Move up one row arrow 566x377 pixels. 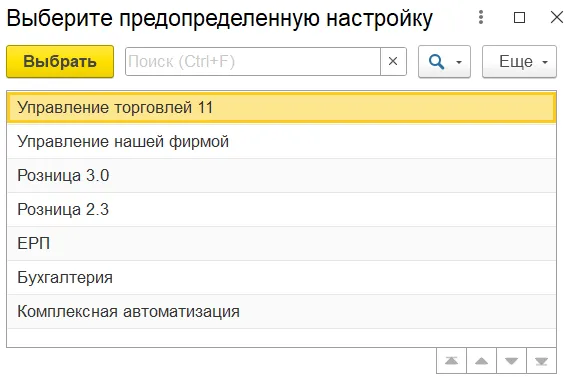tap(482, 361)
